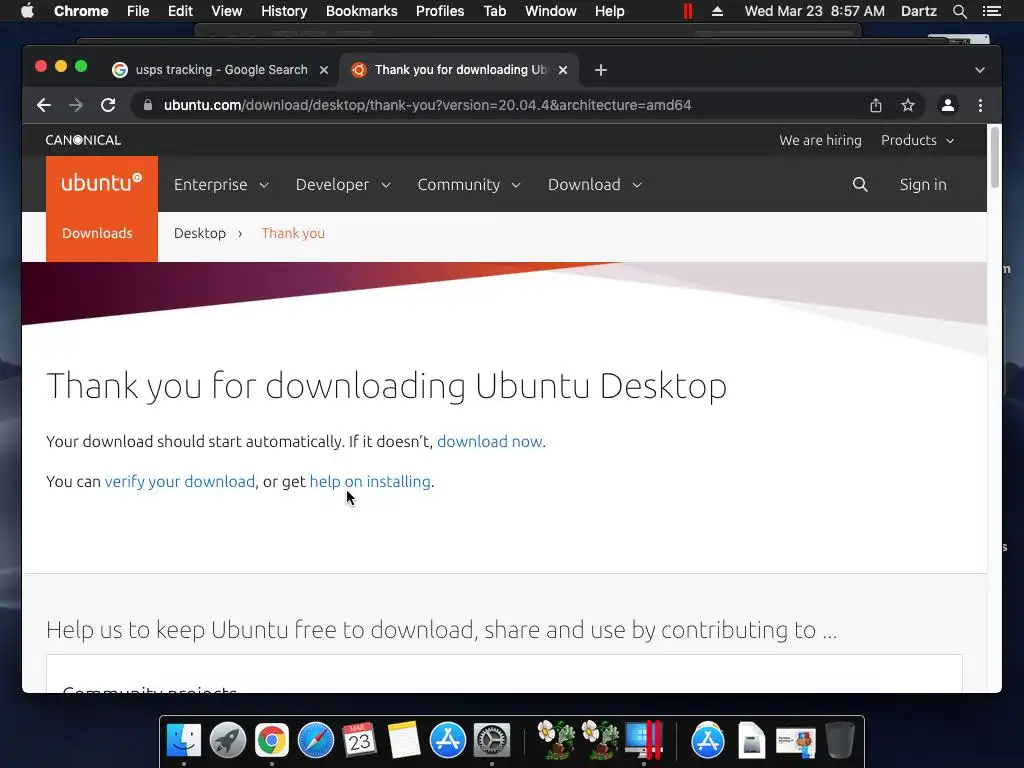Click the Canonical logo

point(83,140)
